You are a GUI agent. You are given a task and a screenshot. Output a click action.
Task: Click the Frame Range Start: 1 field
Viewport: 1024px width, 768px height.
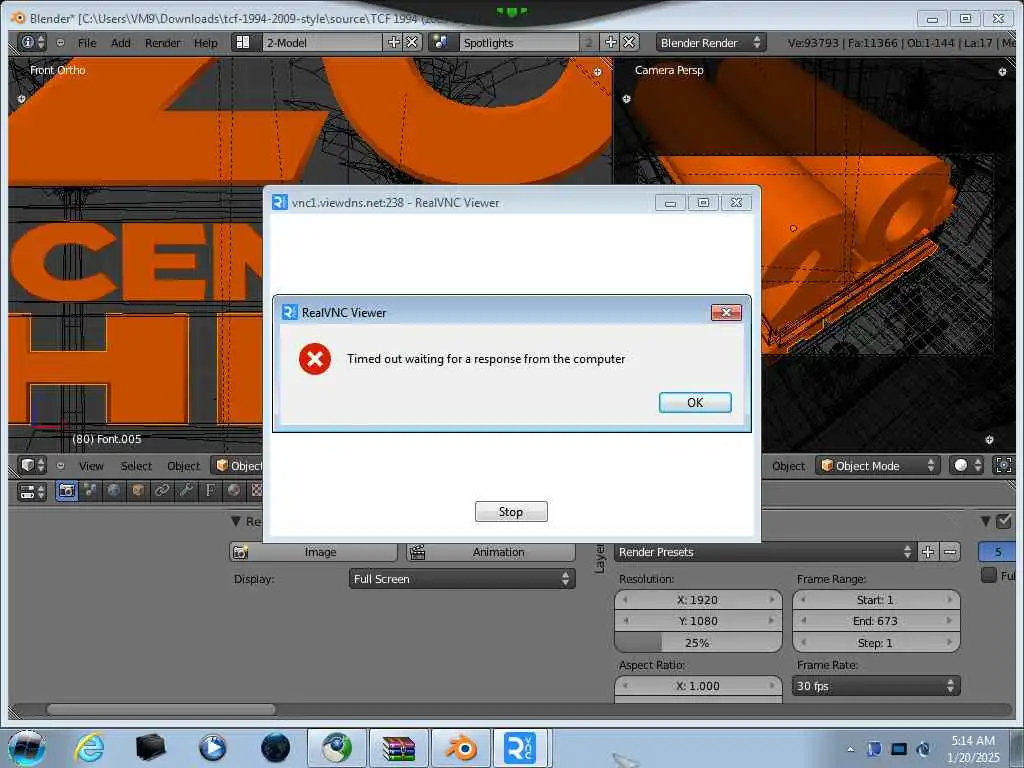(876, 600)
